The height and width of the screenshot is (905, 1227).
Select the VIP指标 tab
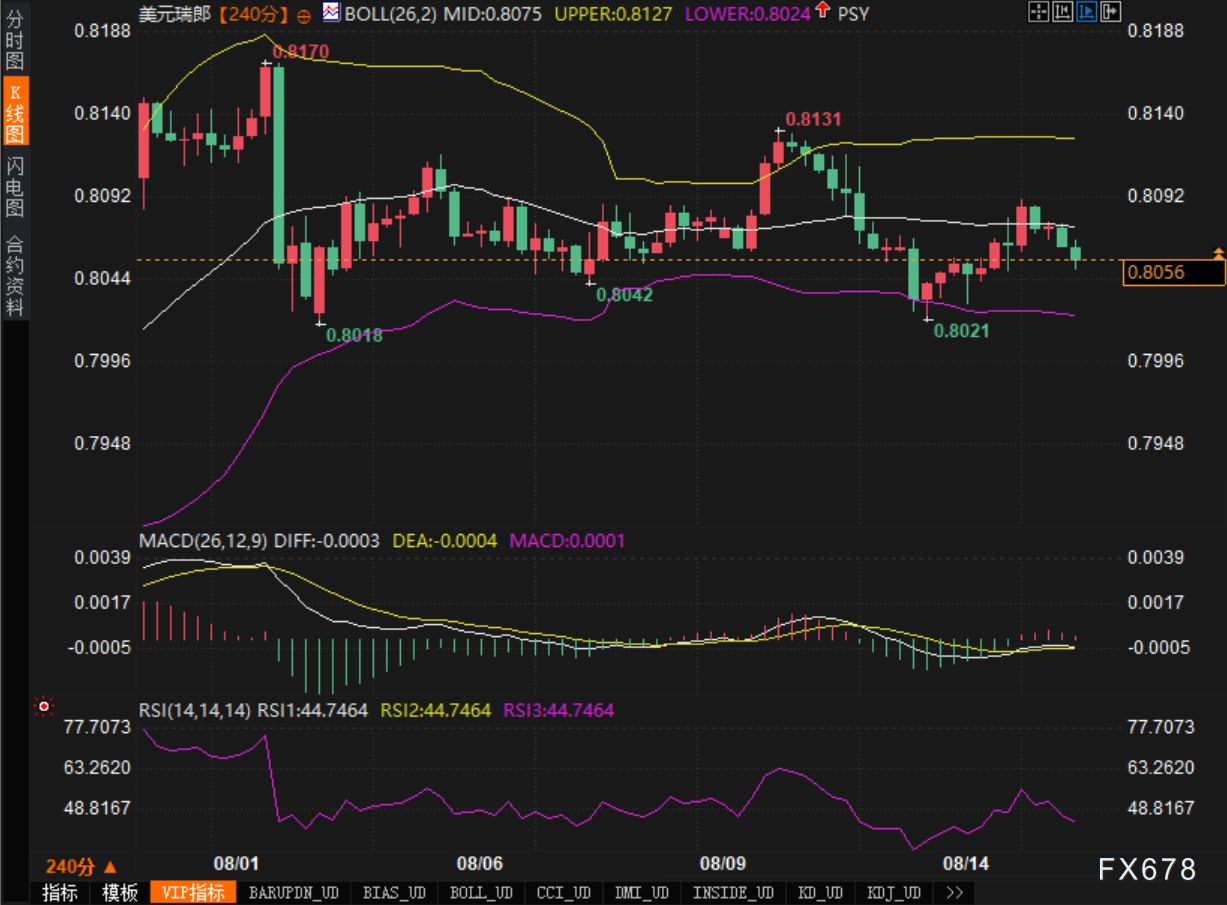pos(193,892)
